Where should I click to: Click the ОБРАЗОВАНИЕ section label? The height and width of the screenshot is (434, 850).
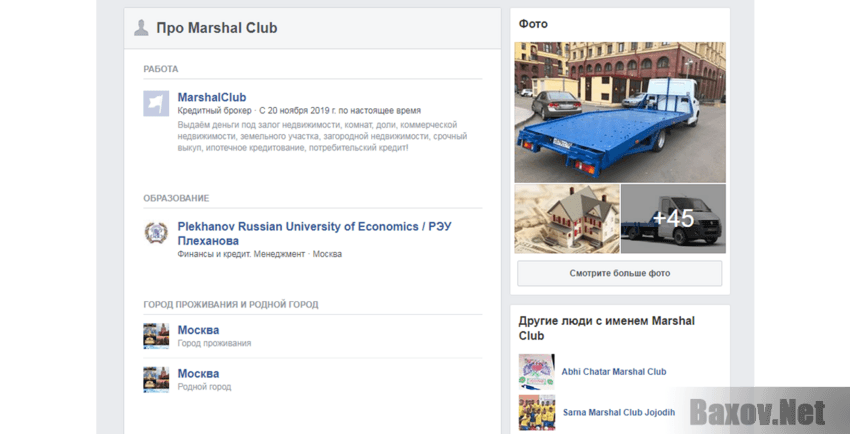[176, 198]
